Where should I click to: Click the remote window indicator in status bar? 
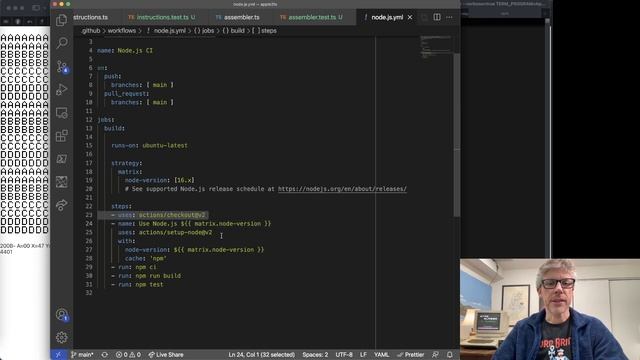(58, 355)
